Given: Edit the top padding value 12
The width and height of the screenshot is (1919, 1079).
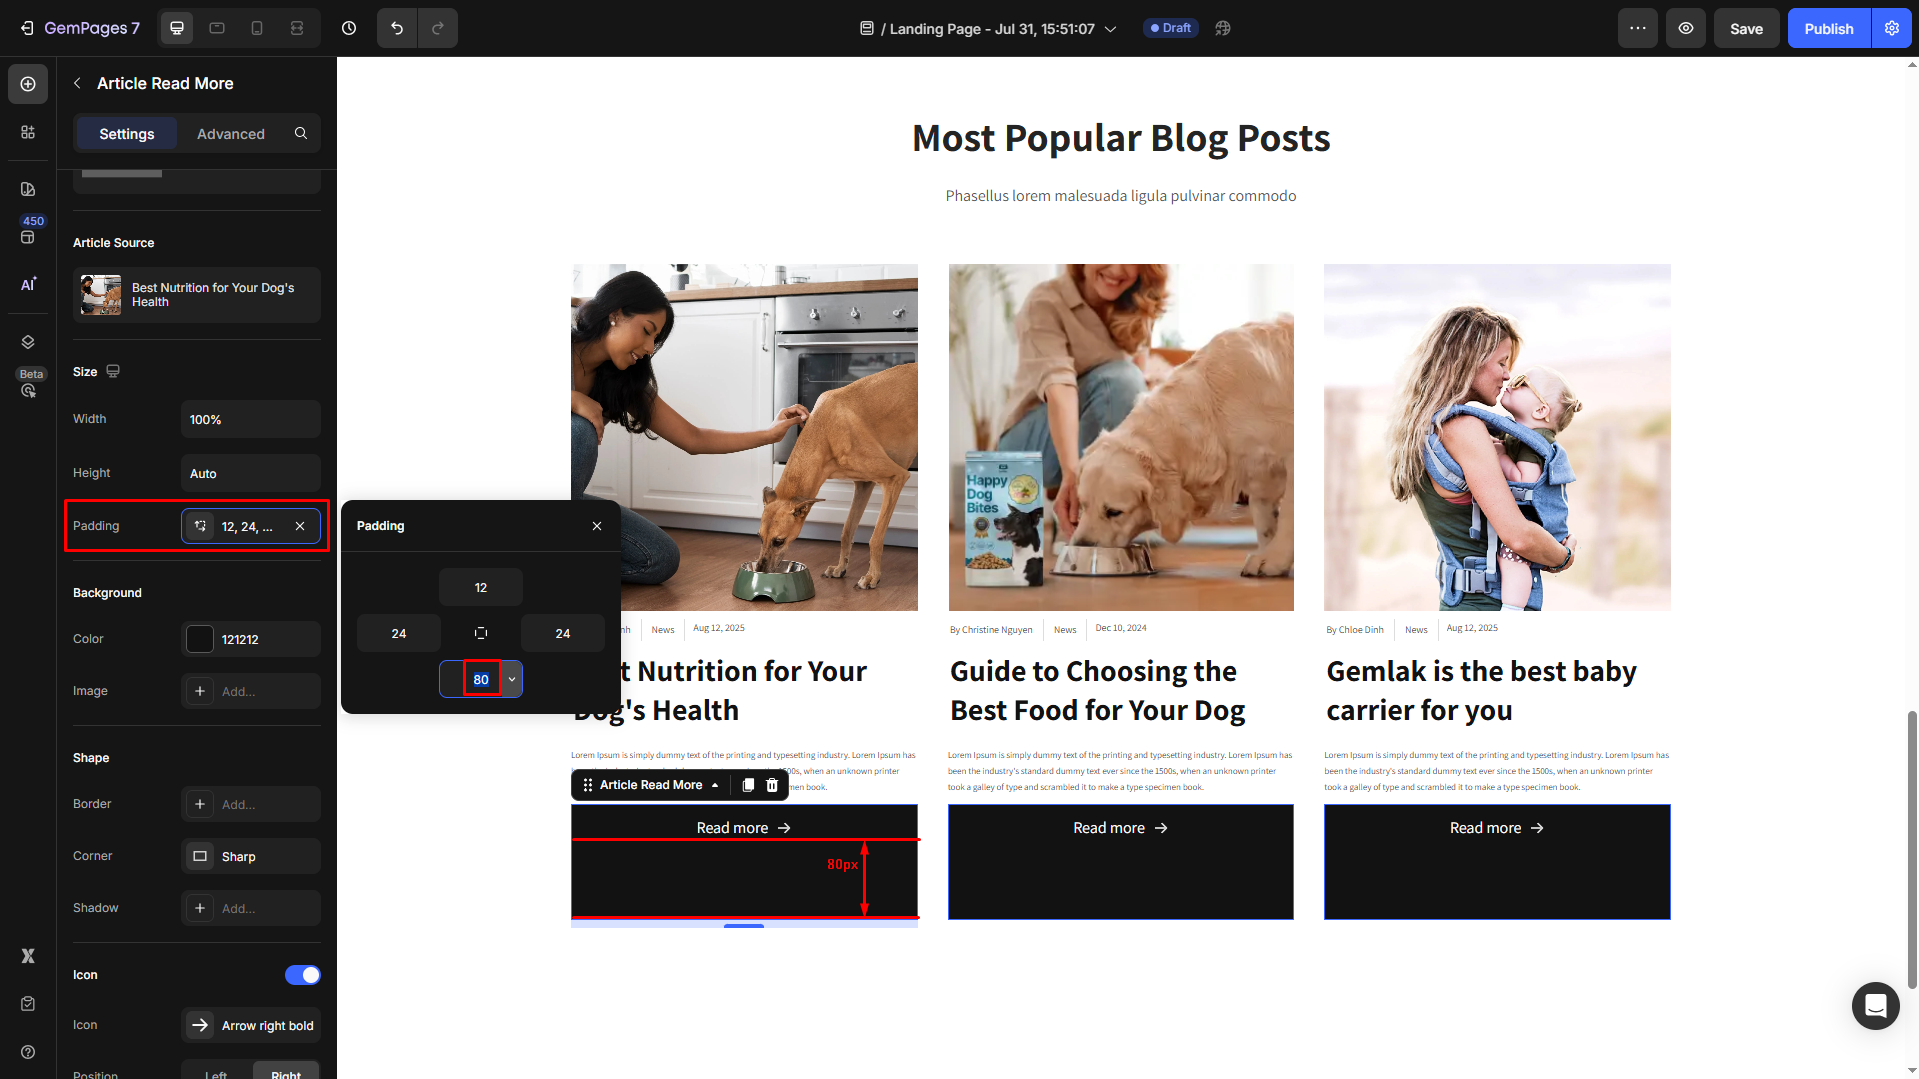Looking at the screenshot, I should [x=481, y=587].
